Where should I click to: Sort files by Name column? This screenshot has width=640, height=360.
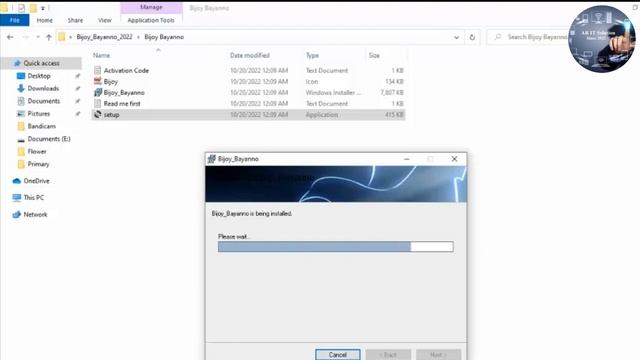click(101, 55)
